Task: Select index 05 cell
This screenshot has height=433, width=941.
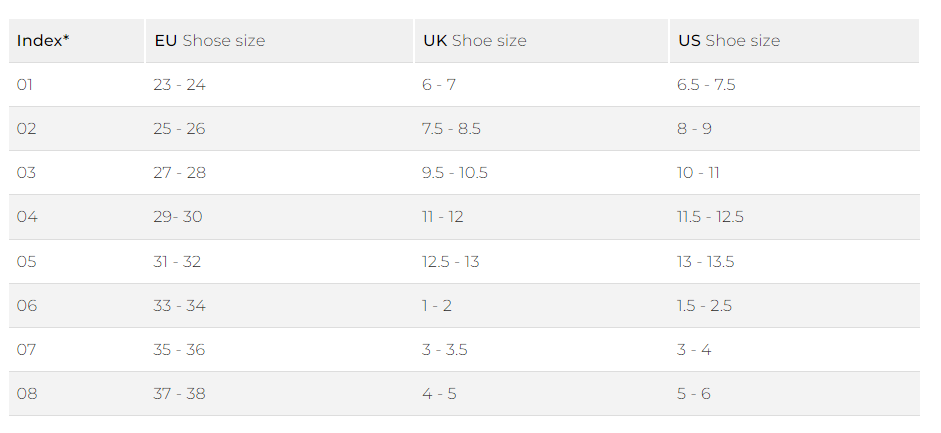Action: tap(26, 262)
